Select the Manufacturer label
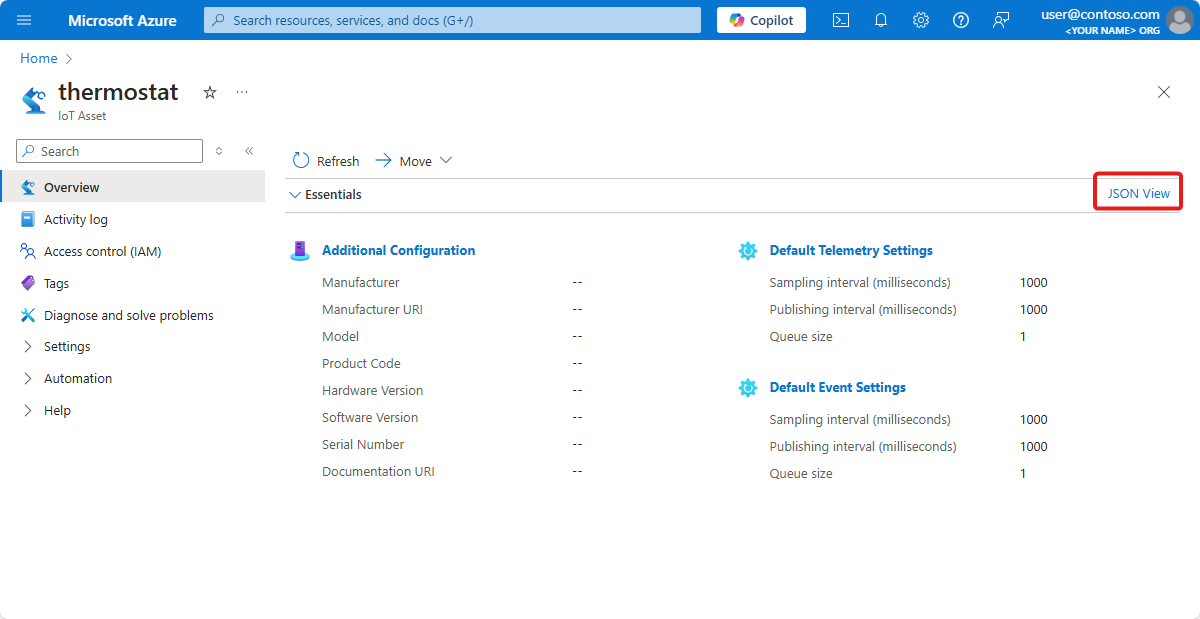The height and width of the screenshot is (619, 1200). click(x=361, y=283)
